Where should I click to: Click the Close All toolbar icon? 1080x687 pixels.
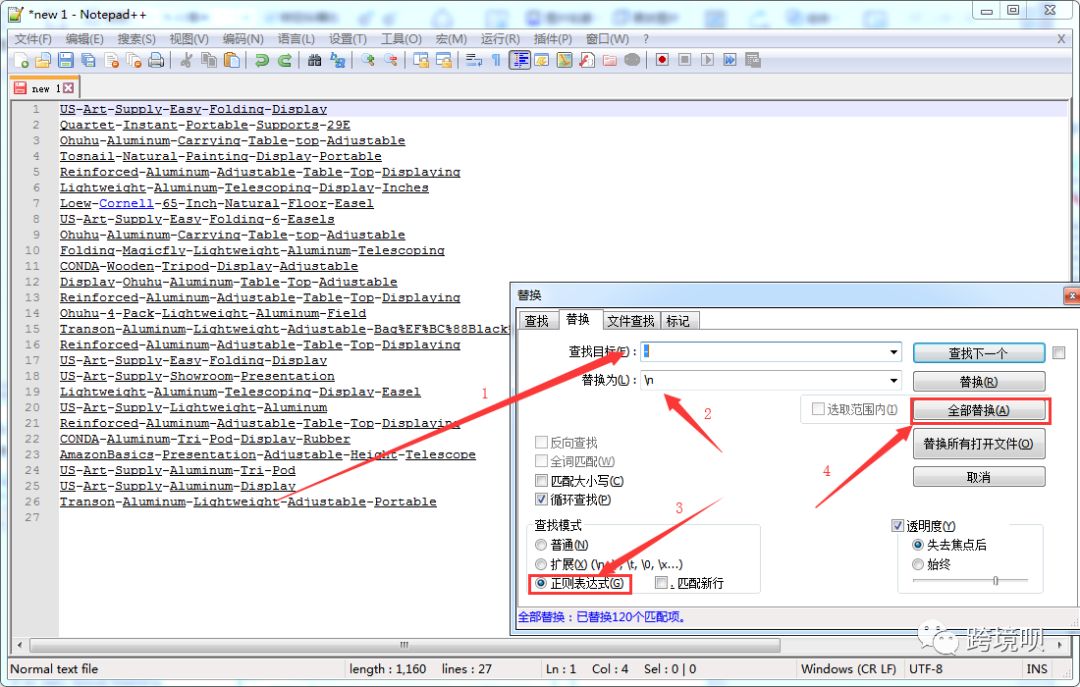click(134, 61)
